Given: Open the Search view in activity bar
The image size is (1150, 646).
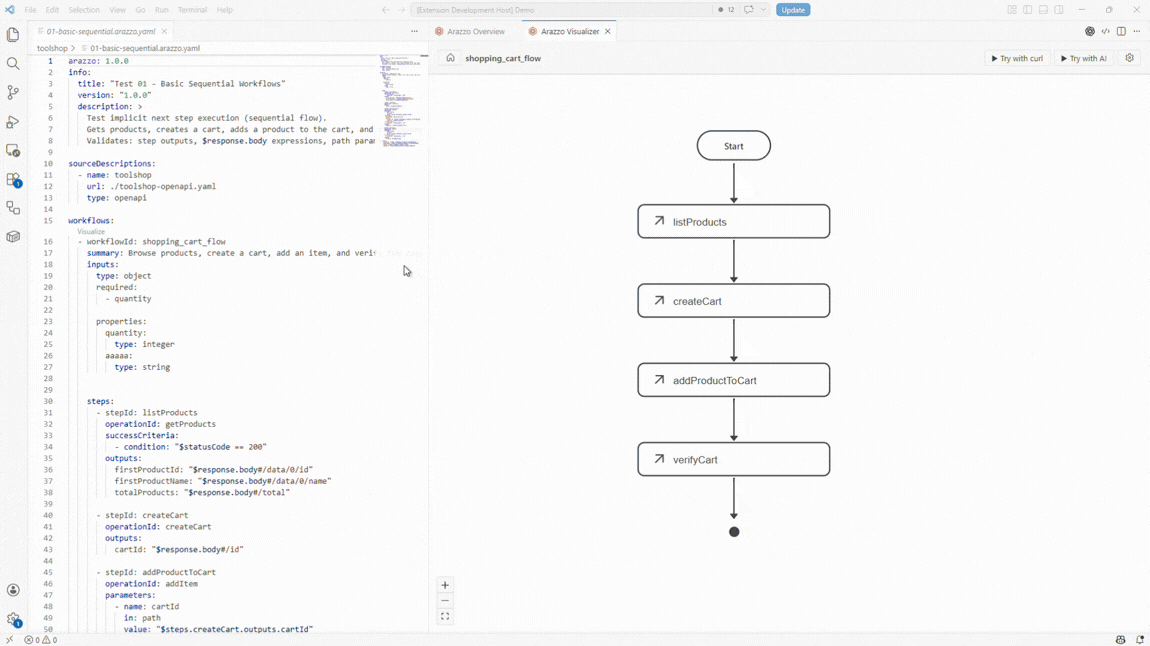Looking at the screenshot, I should pos(13,64).
